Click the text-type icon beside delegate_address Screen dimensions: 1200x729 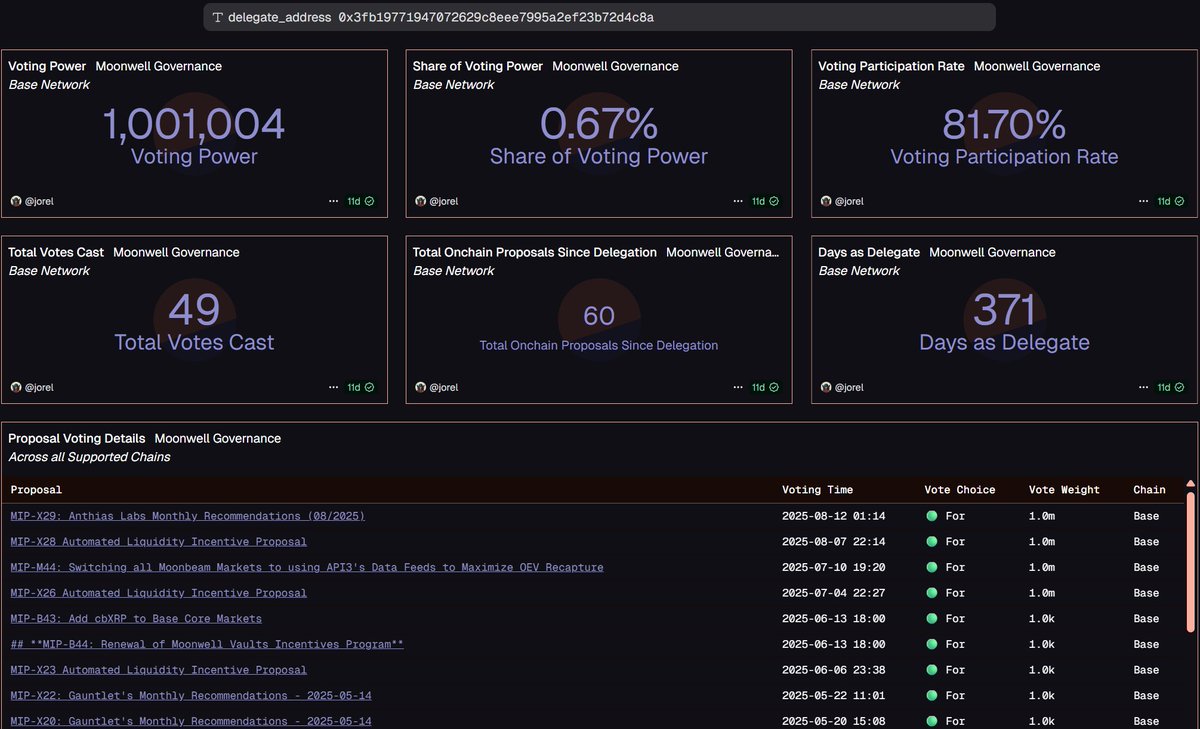(217, 18)
